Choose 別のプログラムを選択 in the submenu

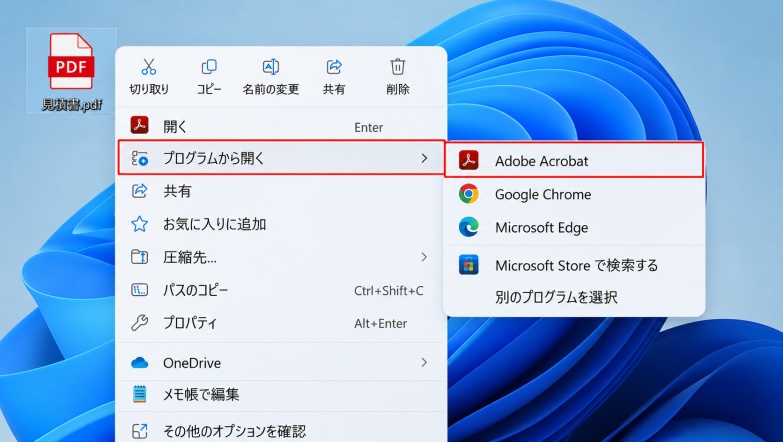[574, 297]
